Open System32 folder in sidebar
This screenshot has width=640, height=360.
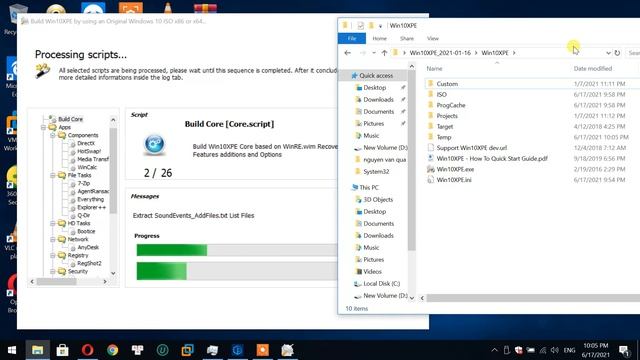(376, 171)
